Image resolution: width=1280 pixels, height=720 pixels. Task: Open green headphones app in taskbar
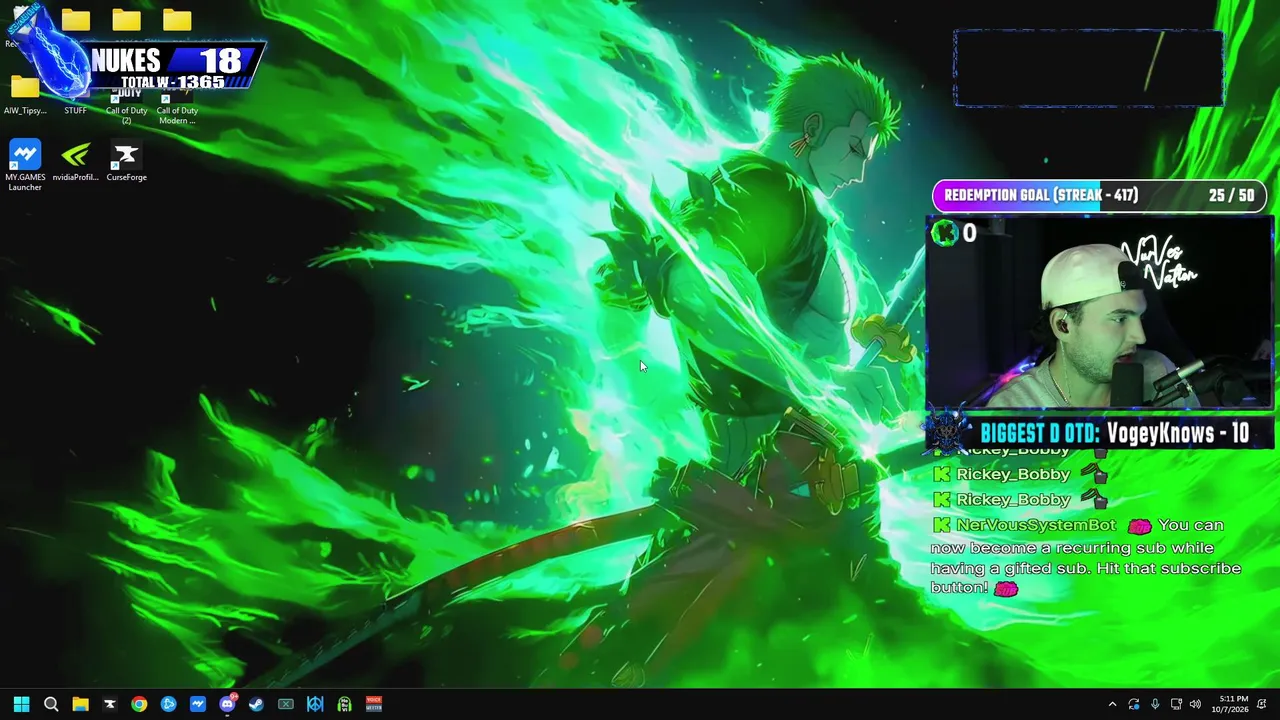(x=344, y=704)
